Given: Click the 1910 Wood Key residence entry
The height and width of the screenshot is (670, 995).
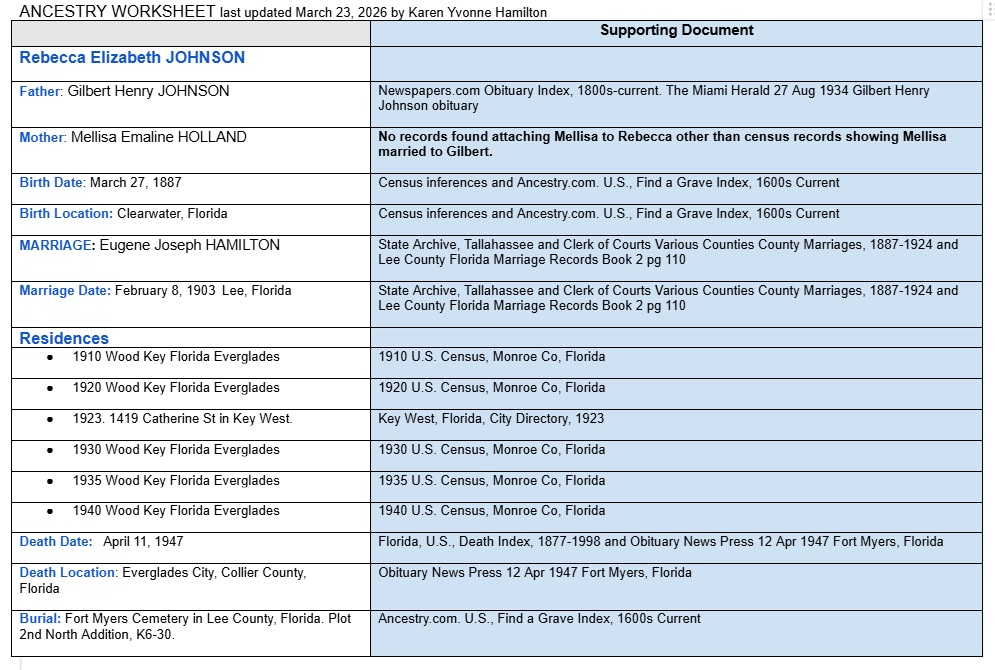Looking at the screenshot, I should coord(176,357).
